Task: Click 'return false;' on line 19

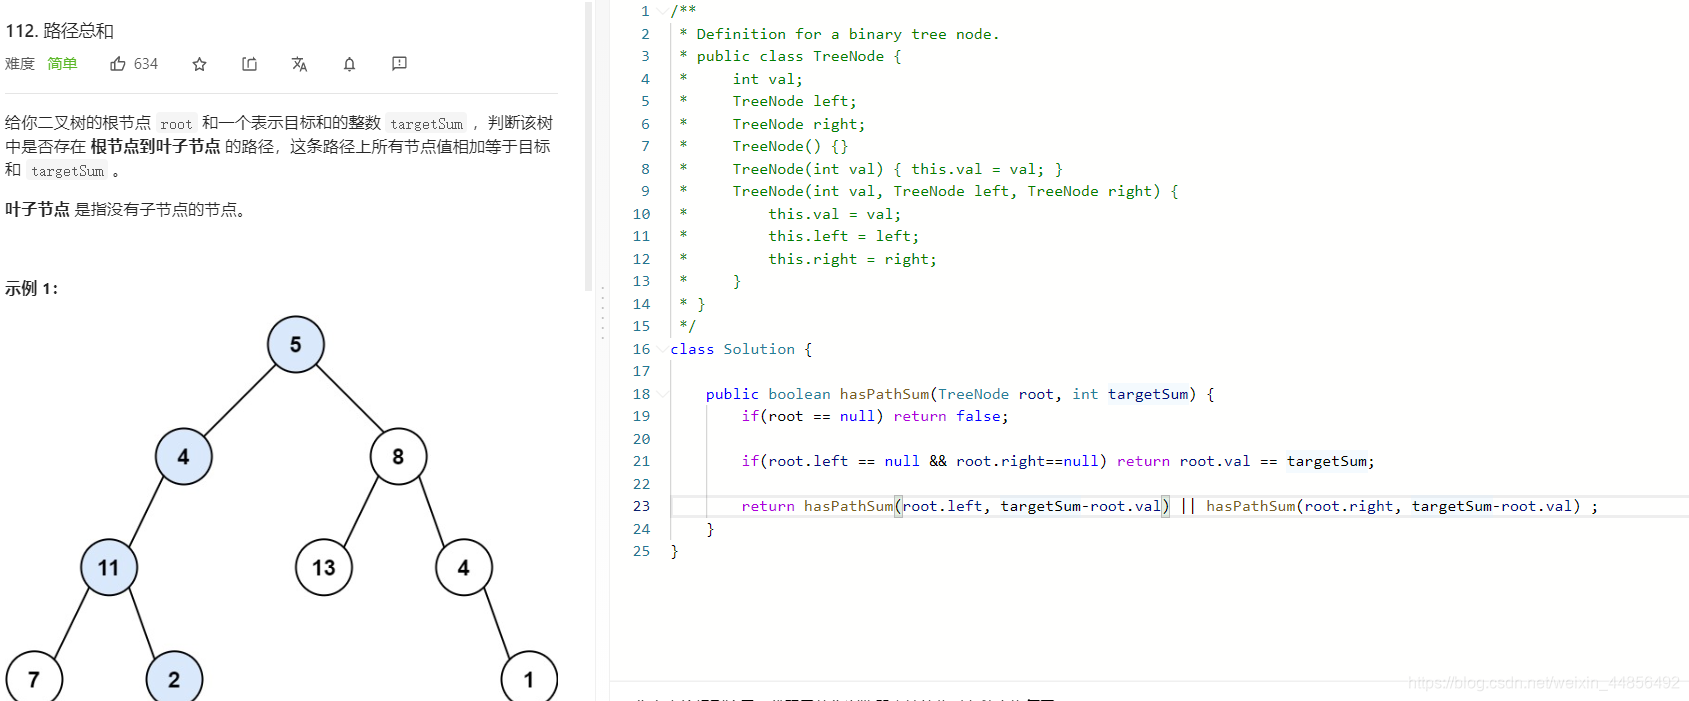Action: coord(951,416)
